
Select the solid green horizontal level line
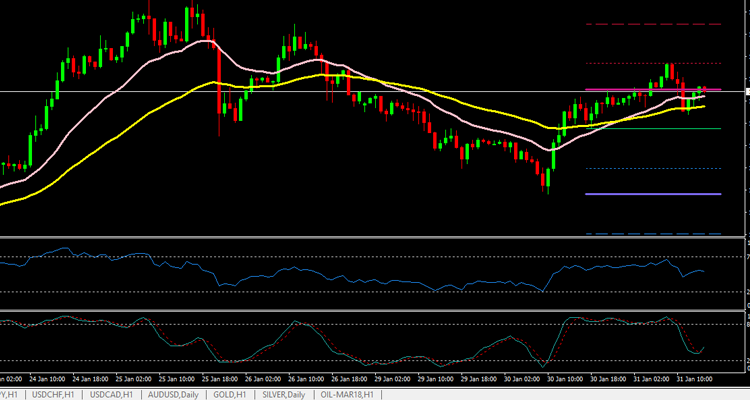coord(650,129)
